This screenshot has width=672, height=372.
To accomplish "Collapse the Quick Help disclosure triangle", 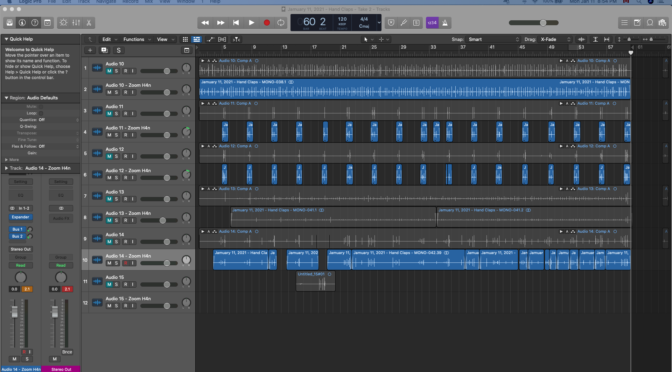I will pyautogui.click(x=6, y=39).
